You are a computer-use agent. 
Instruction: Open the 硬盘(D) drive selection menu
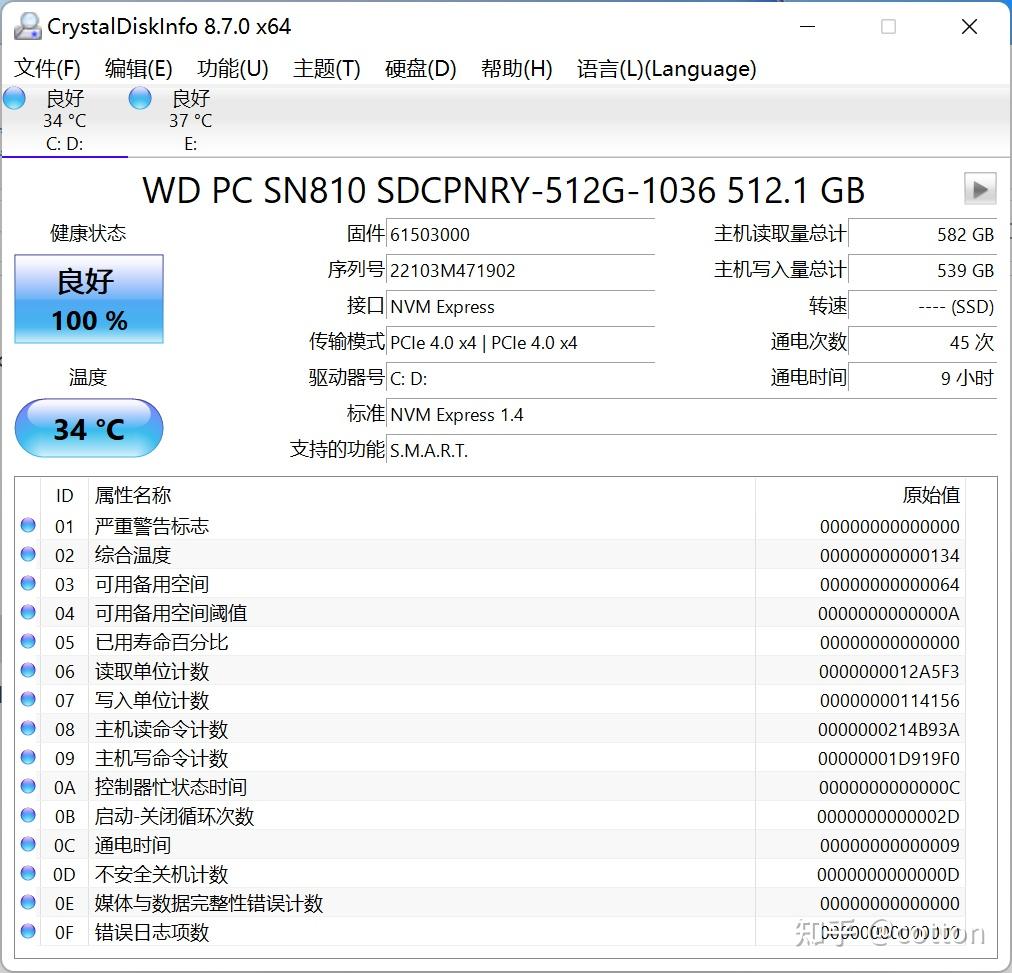tap(419, 69)
